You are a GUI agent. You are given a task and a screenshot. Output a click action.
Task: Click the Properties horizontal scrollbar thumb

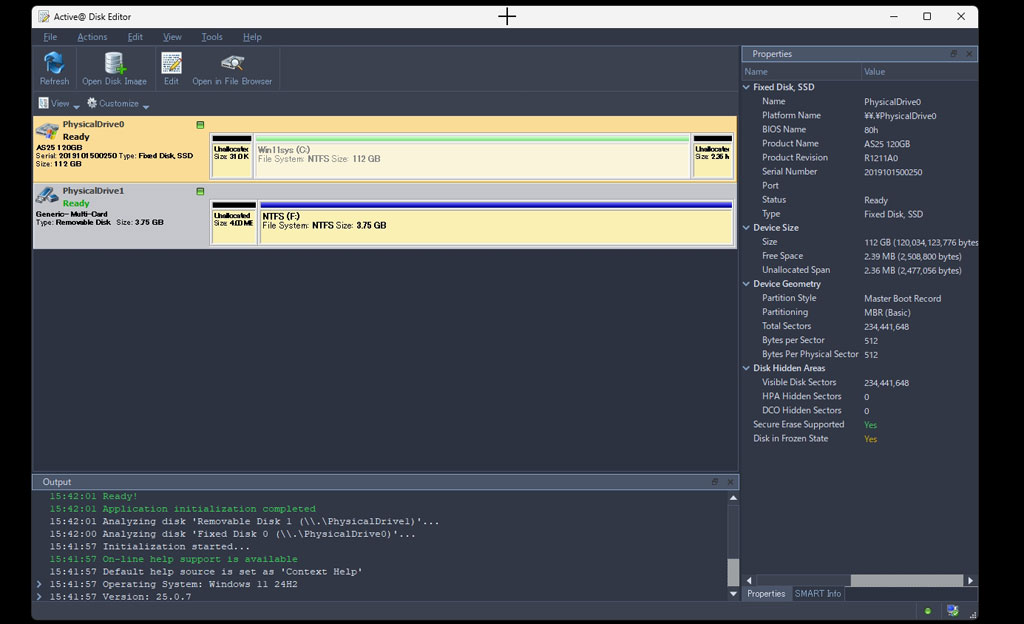coord(906,580)
